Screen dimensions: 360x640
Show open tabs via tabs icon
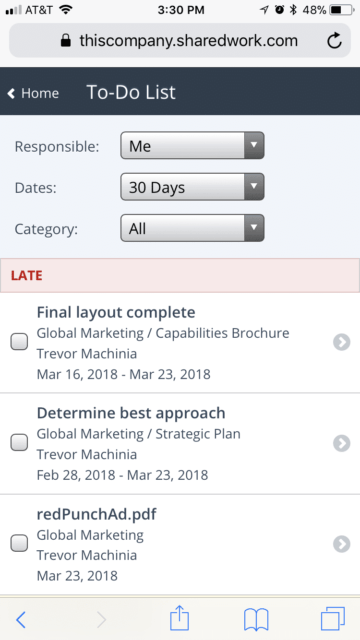[x=333, y=619]
